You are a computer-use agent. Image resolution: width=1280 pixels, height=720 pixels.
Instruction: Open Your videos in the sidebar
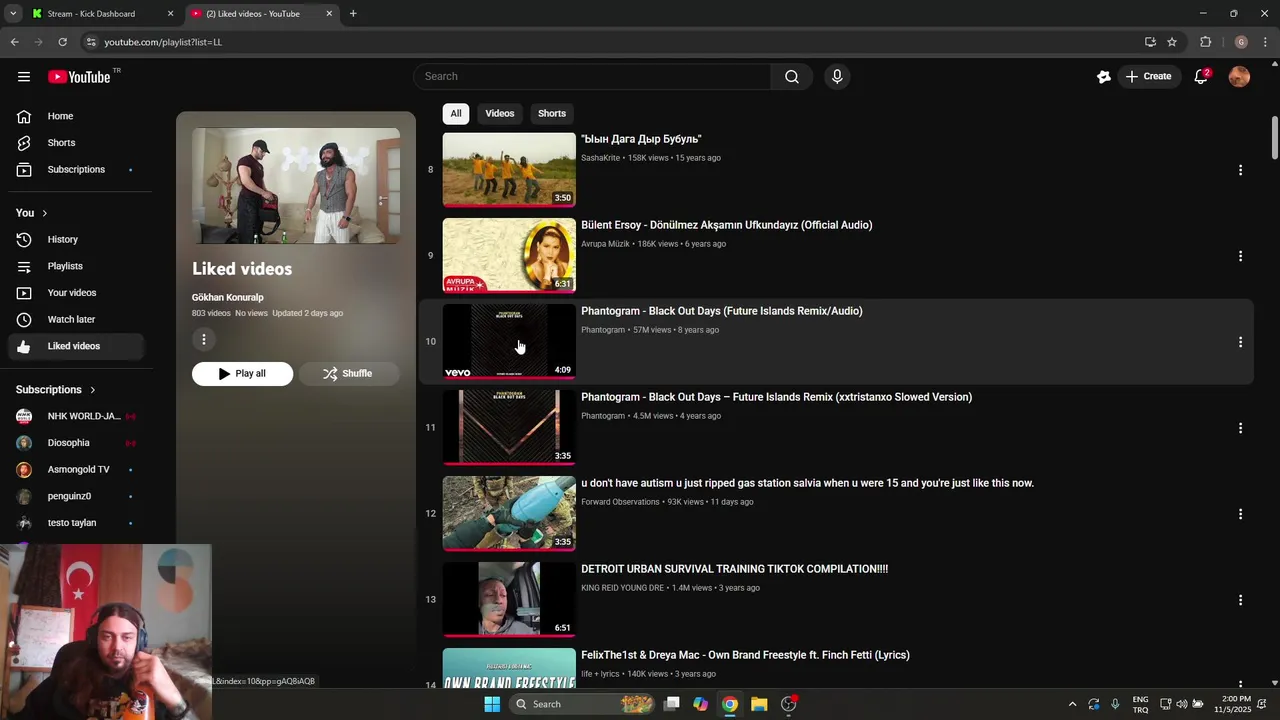(74, 293)
